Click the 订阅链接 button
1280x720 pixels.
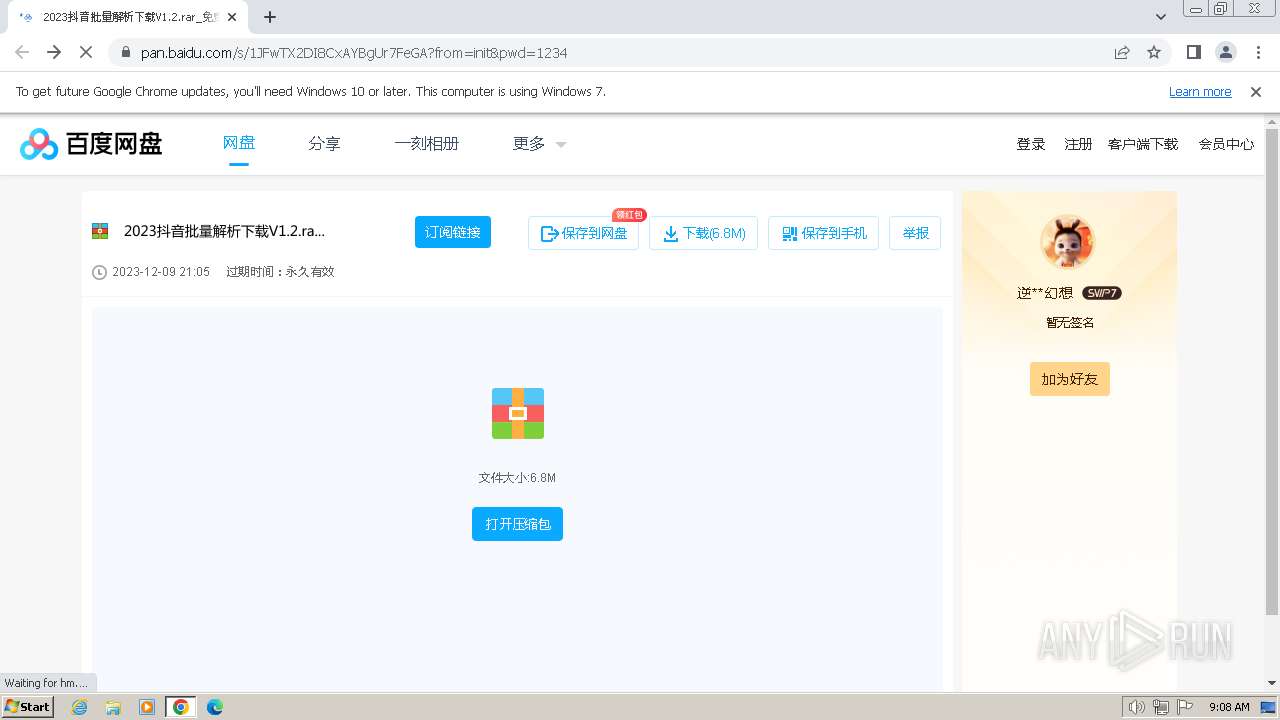click(453, 232)
